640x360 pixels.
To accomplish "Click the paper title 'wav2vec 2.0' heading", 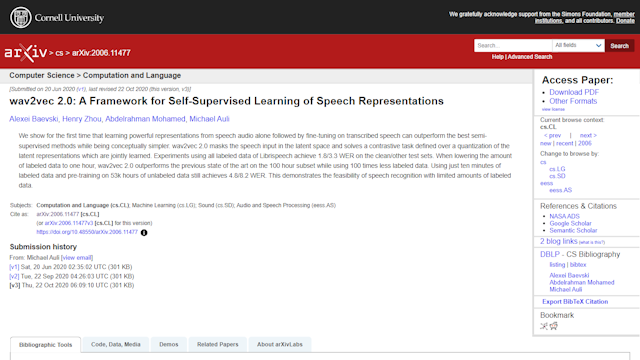I will pos(226,101).
